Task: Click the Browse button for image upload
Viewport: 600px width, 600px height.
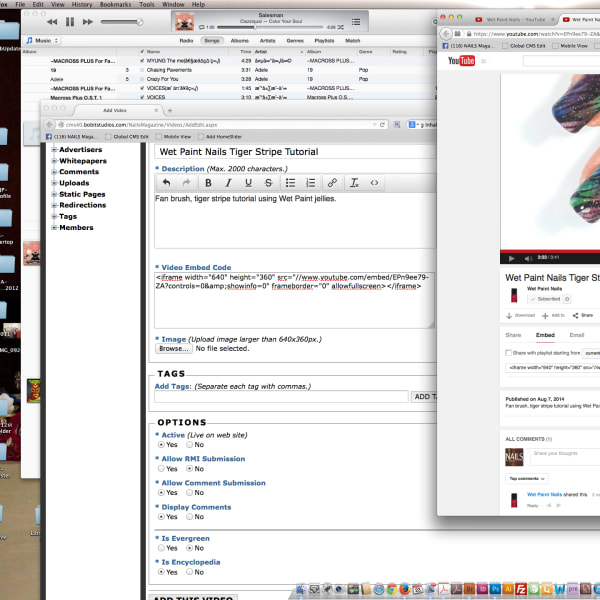Action: point(174,349)
